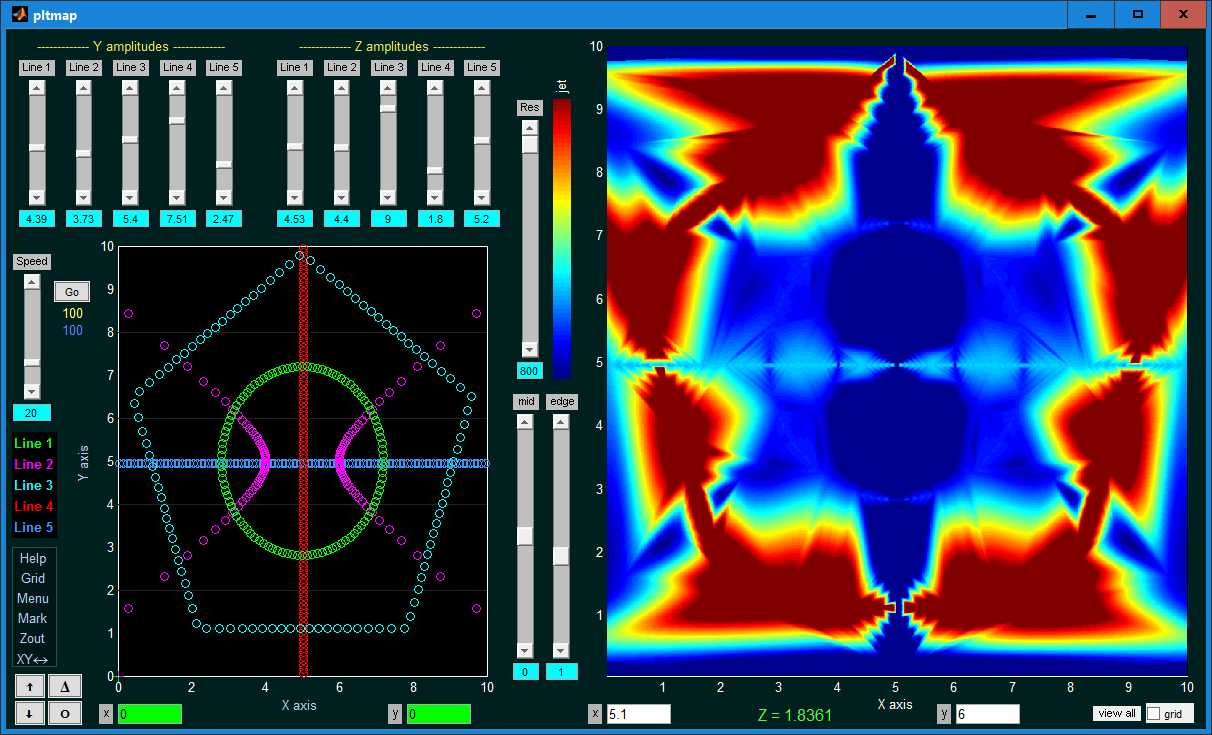The width and height of the screenshot is (1212, 735).
Task: Click the Go button
Action: click(x=72, y=292)
